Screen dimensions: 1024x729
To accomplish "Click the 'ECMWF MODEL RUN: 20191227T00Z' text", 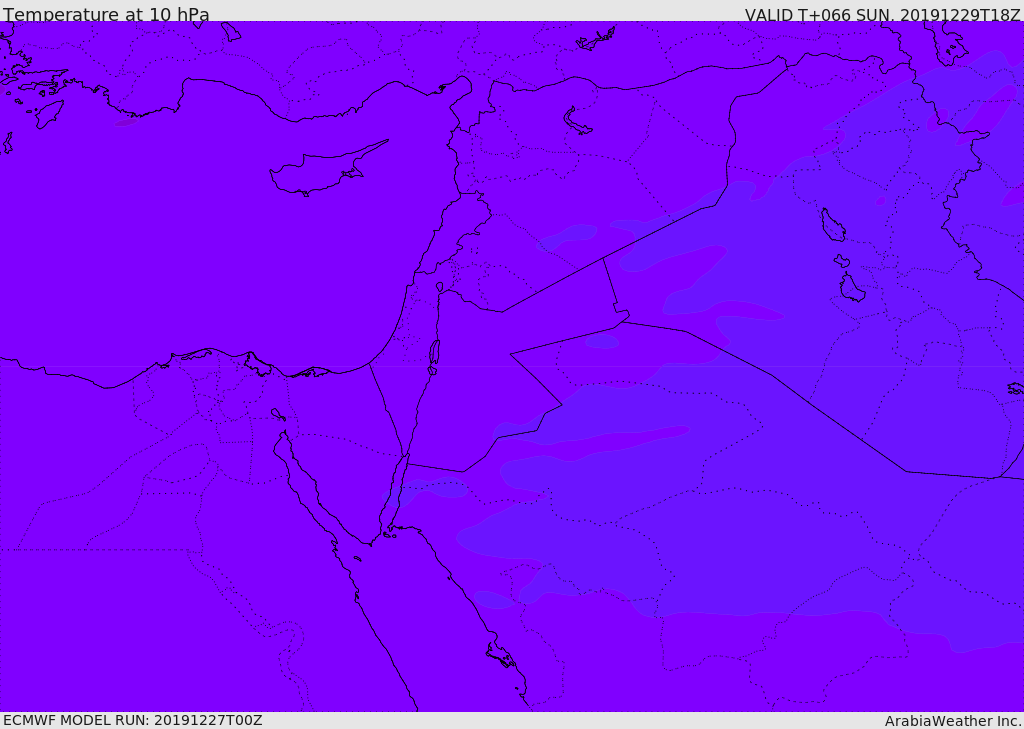I will click(x=133, y=720).
